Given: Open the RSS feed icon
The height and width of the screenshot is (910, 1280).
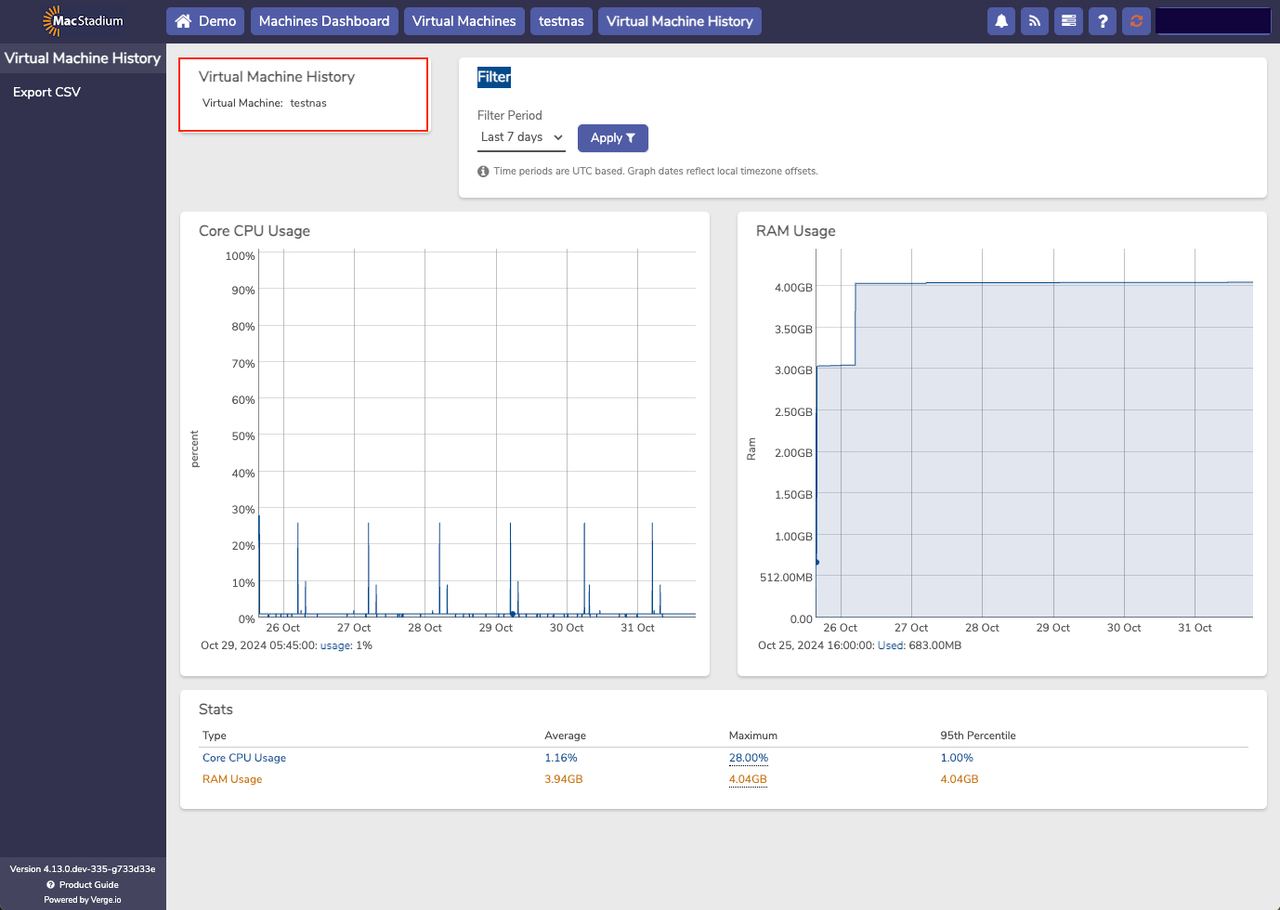Looking at the screenshot, I should click(1035, 21).
